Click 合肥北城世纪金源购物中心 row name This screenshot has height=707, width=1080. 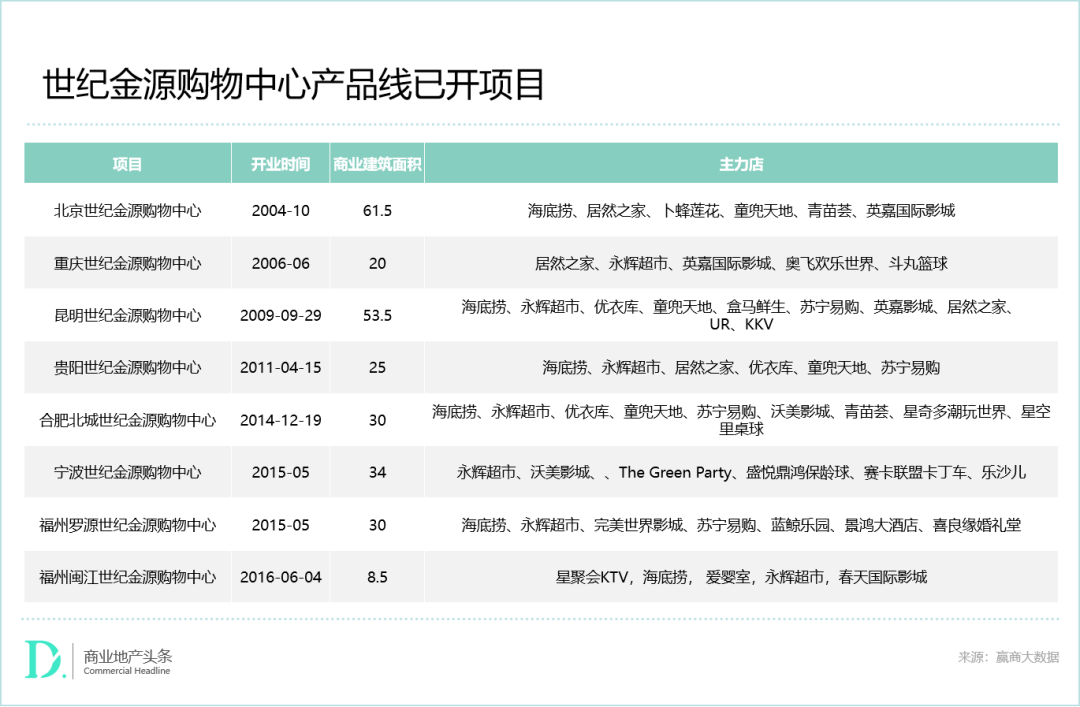coord(127,420)
